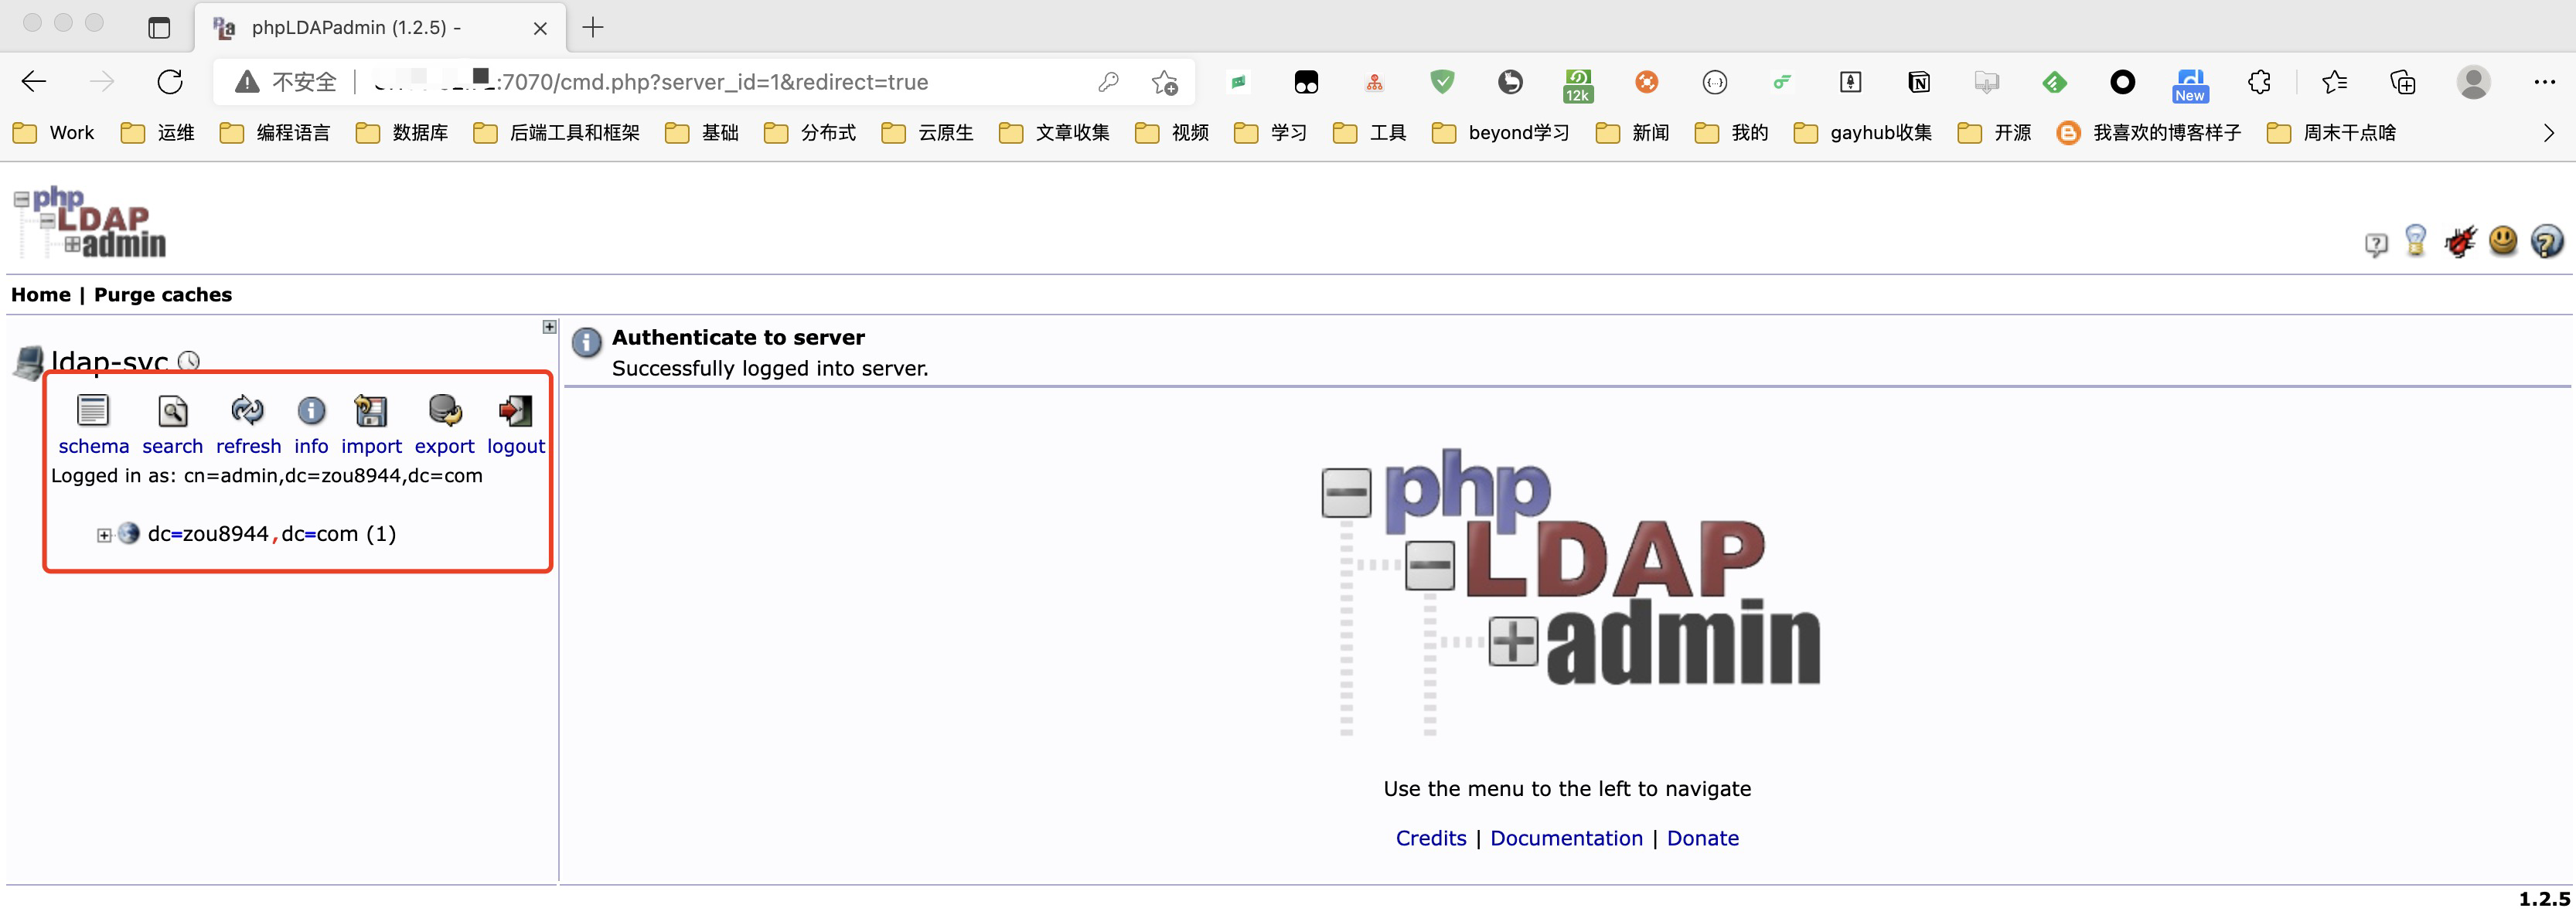Log out of the LDAP server
This screenshot has width=2576, height=915.
click(515, 411)
